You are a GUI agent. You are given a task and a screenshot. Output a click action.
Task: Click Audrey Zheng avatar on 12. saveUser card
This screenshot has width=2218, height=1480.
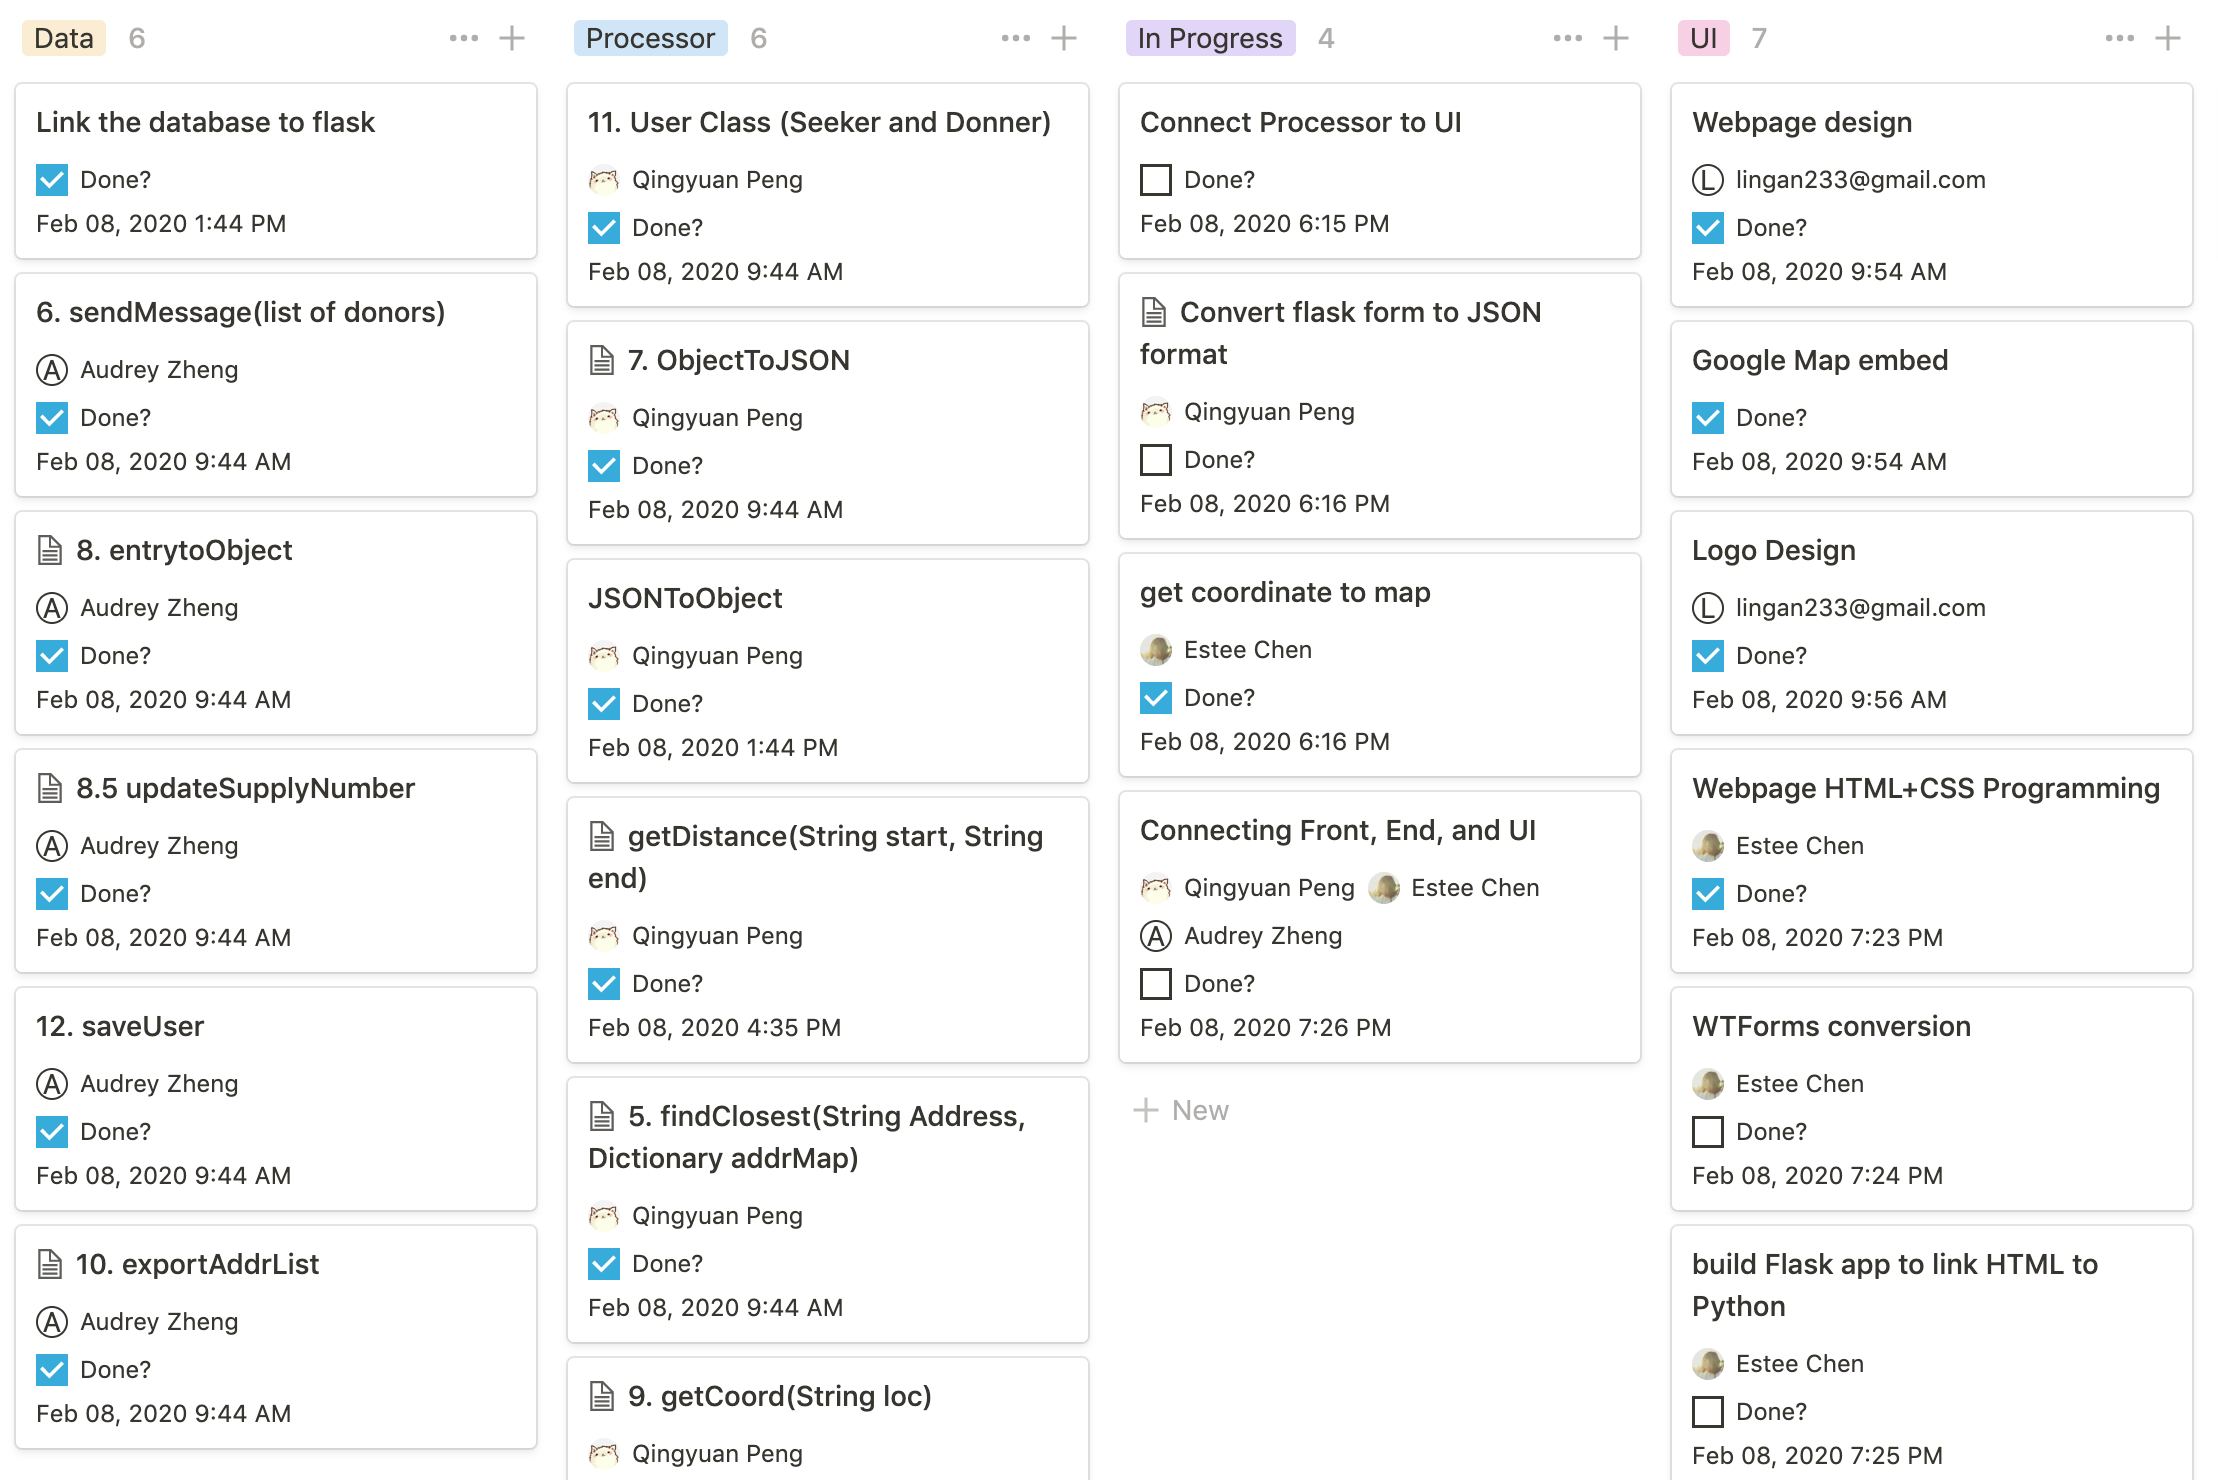click(x=52, y=1084)
